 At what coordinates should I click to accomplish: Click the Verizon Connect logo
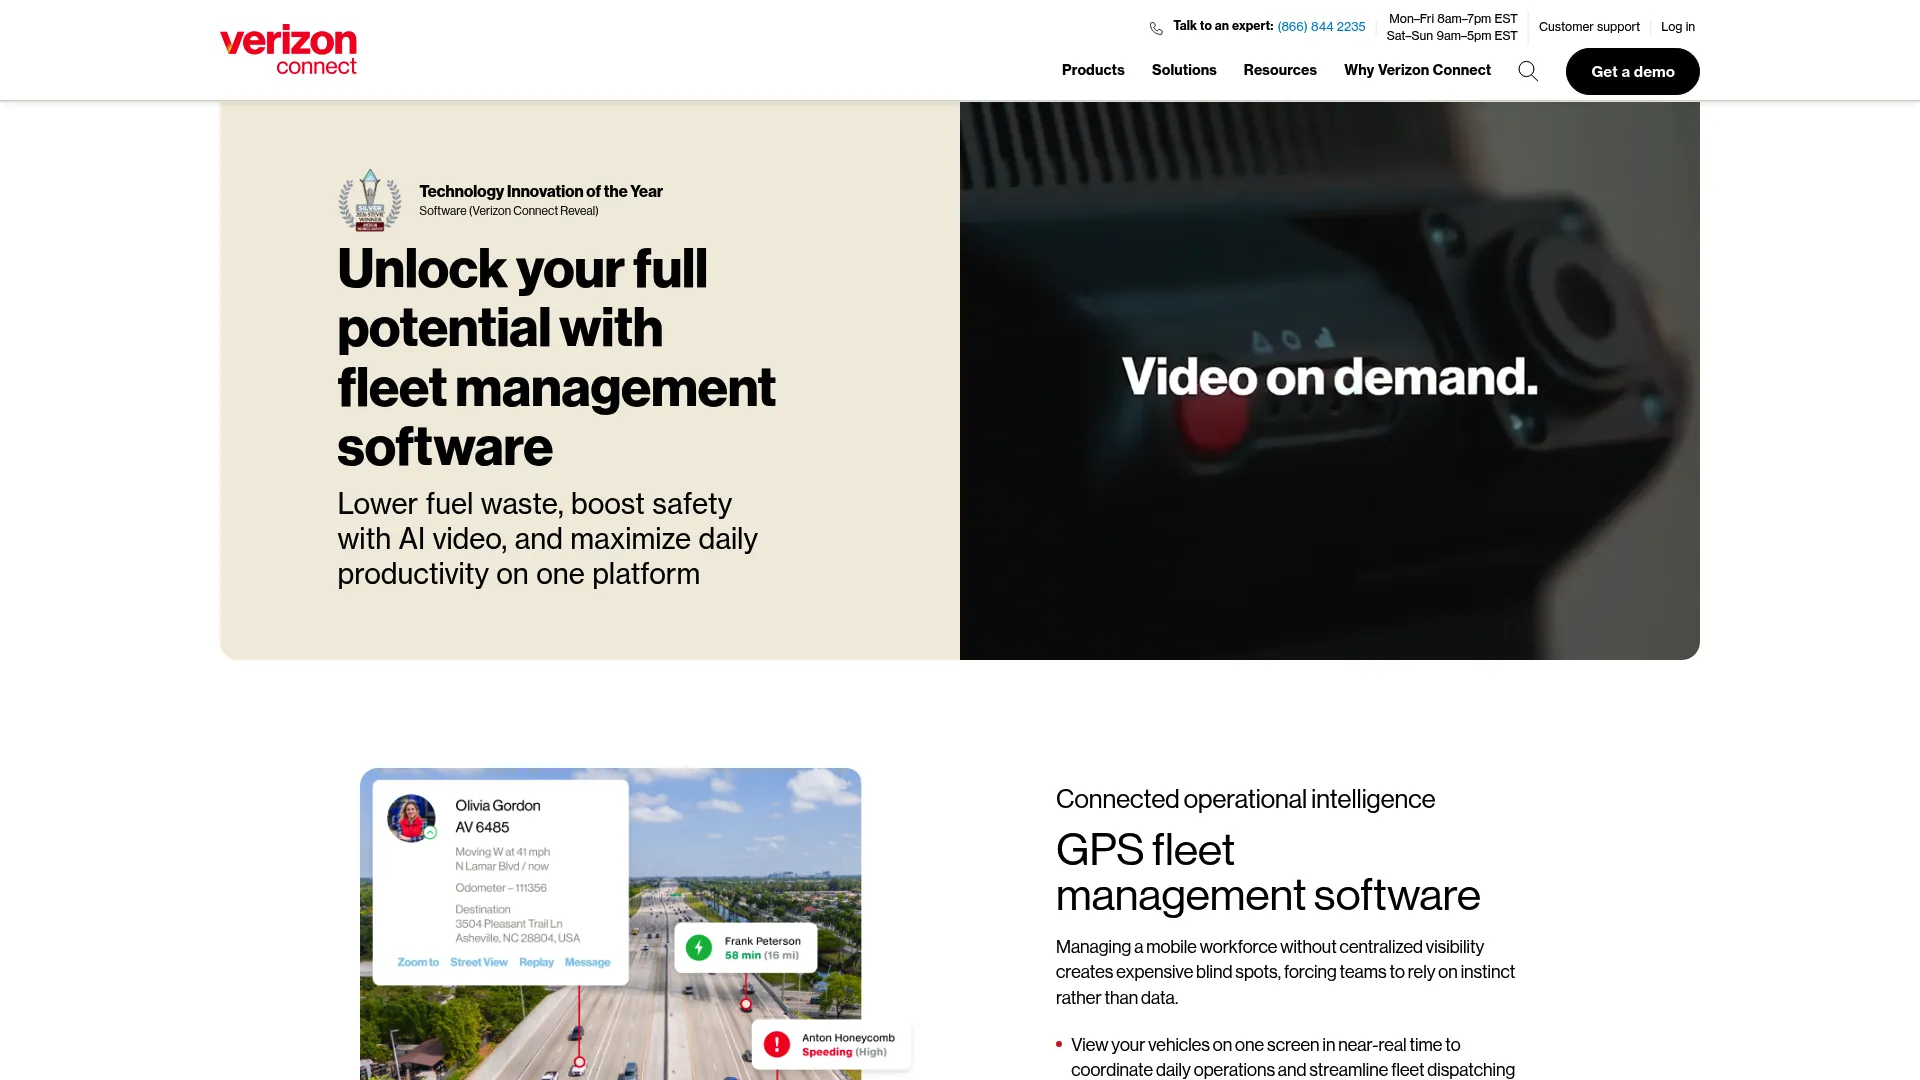(x=288, y=50)
